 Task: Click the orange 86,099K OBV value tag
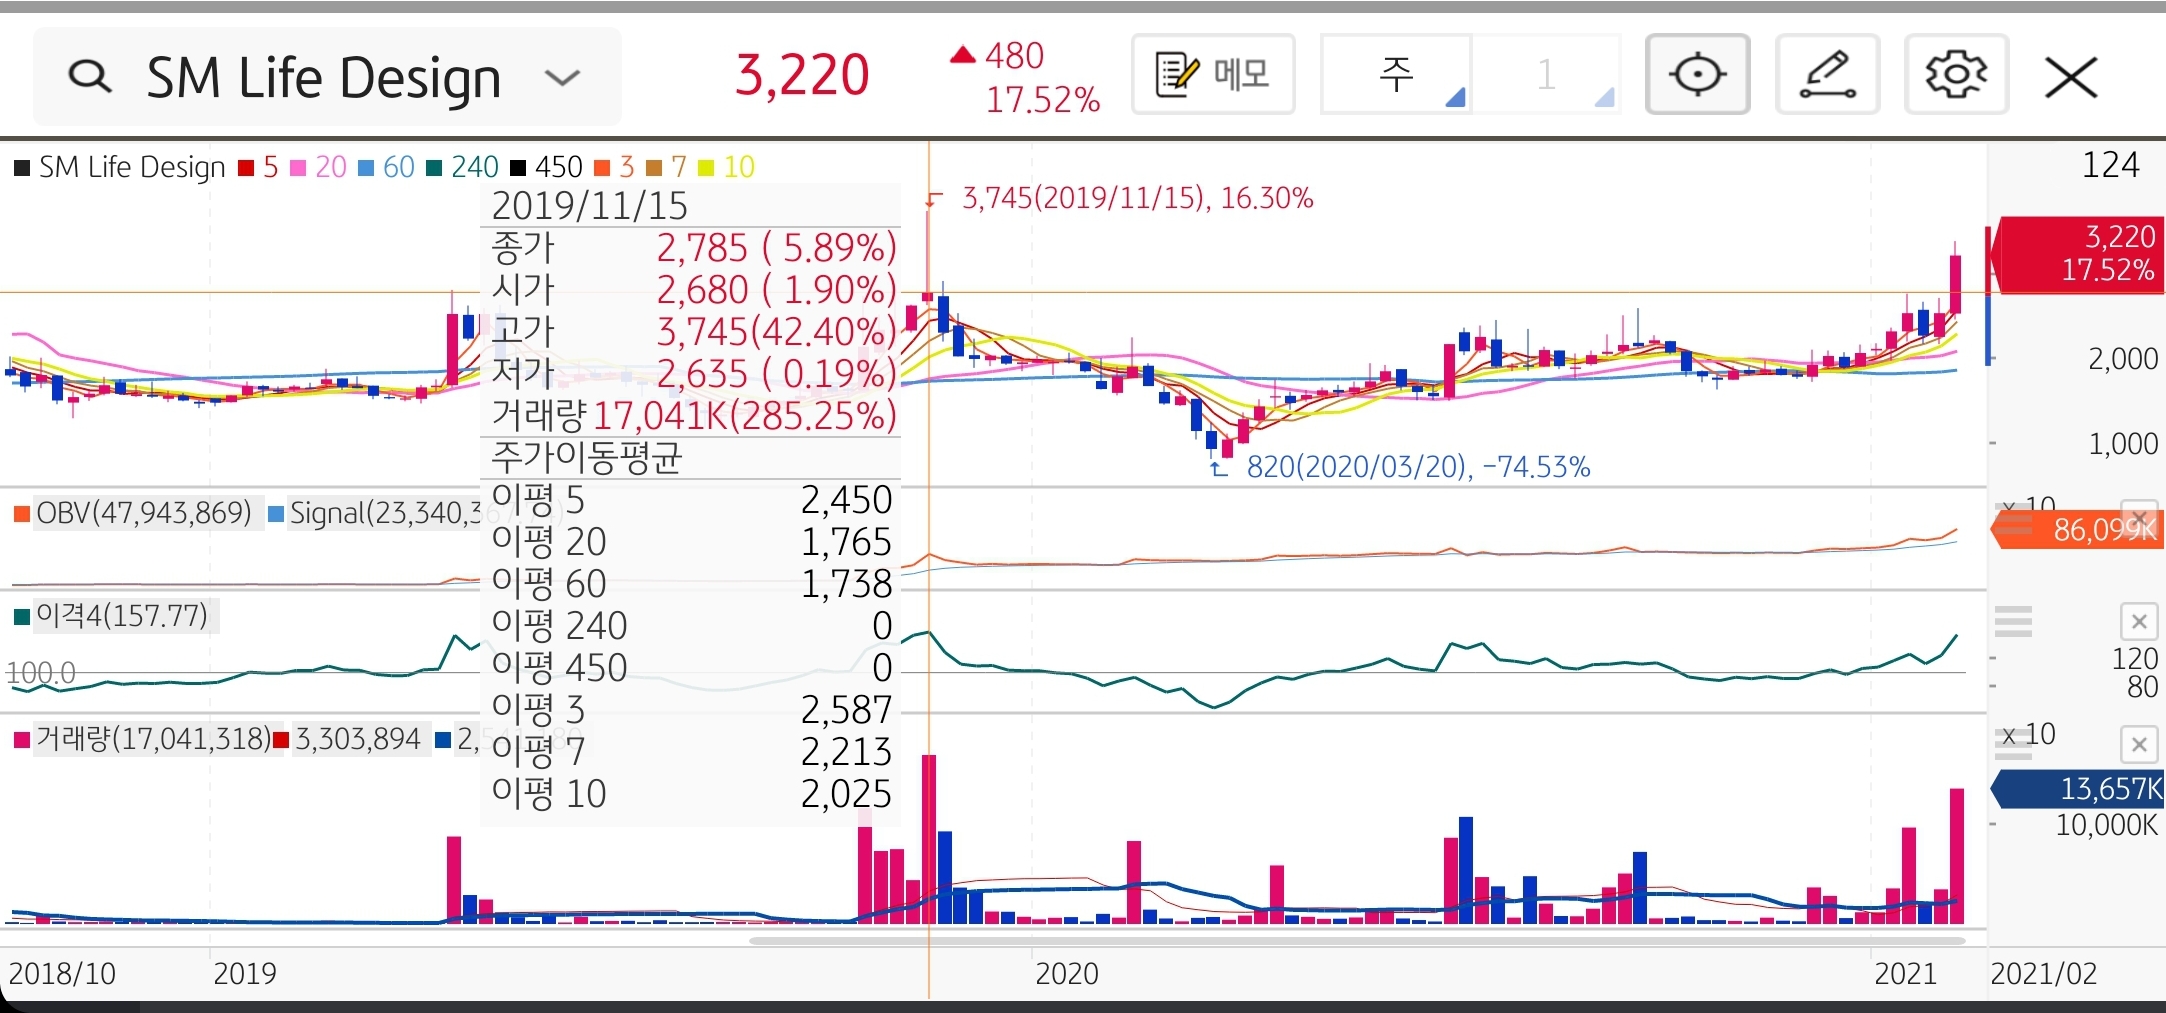coord(2078,529)
